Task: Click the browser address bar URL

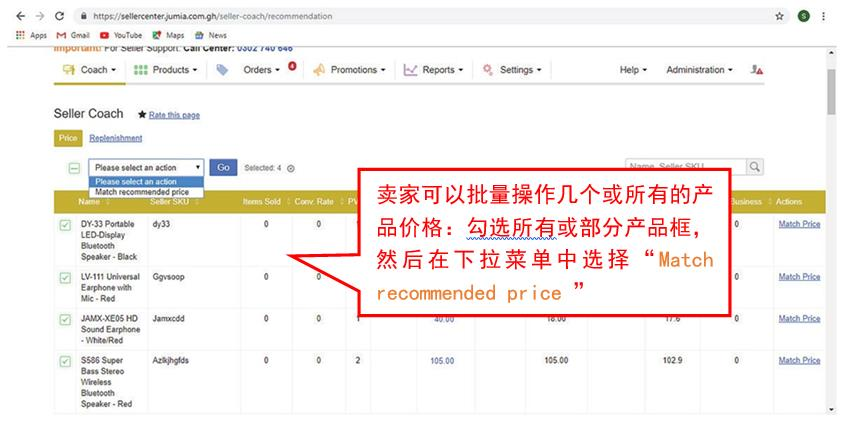Action: [212, 16]
